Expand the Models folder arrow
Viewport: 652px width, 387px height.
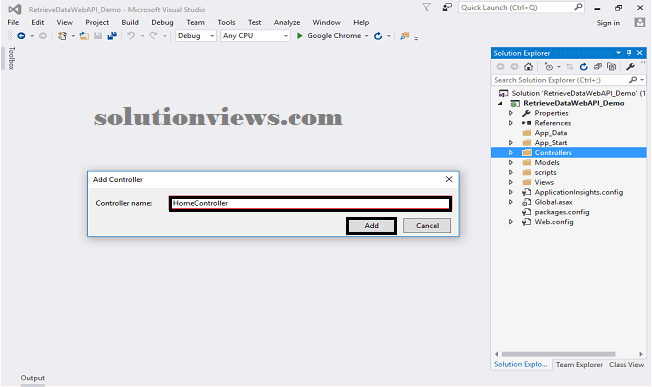pyautogui.click(x=511, y=163)
